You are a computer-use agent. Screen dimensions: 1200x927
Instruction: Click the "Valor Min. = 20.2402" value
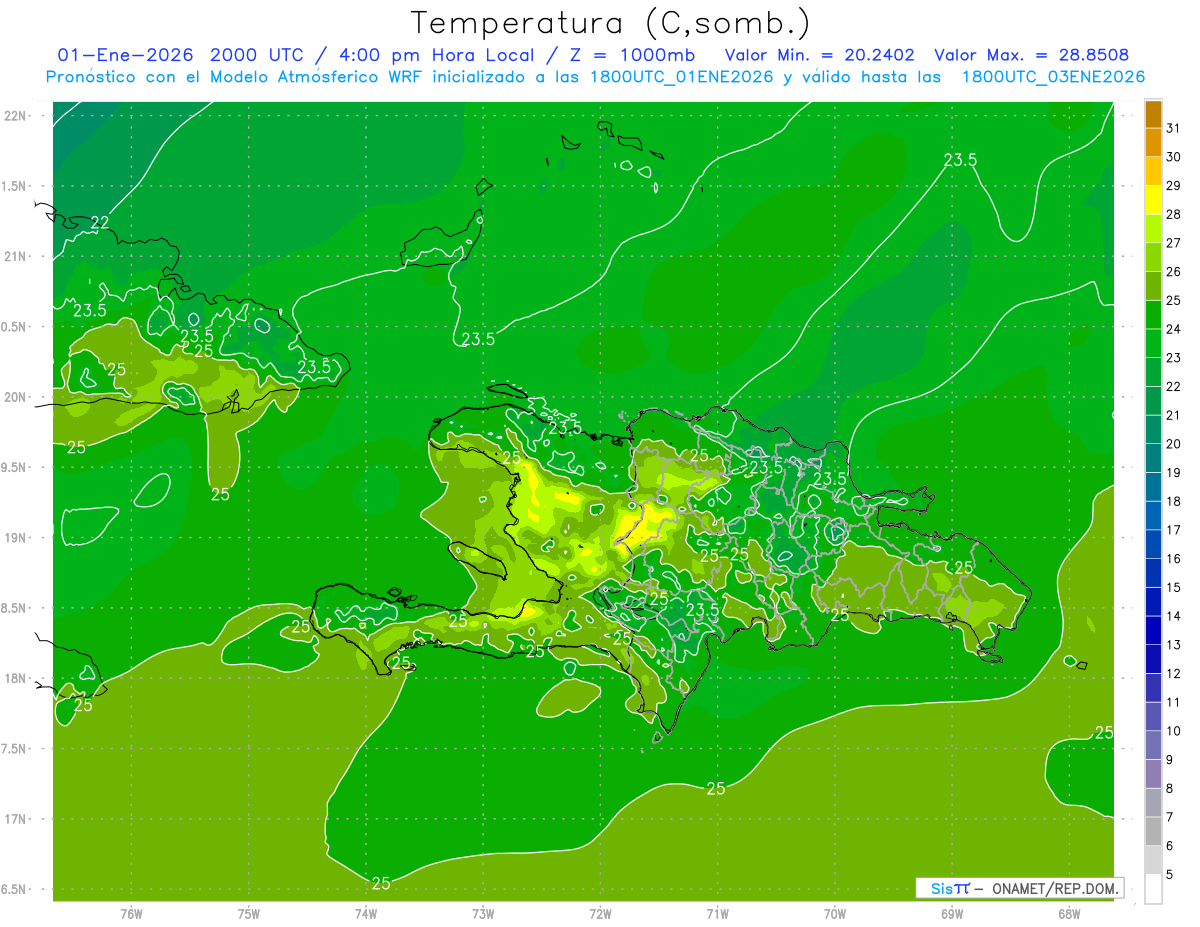tap(819, 55)
